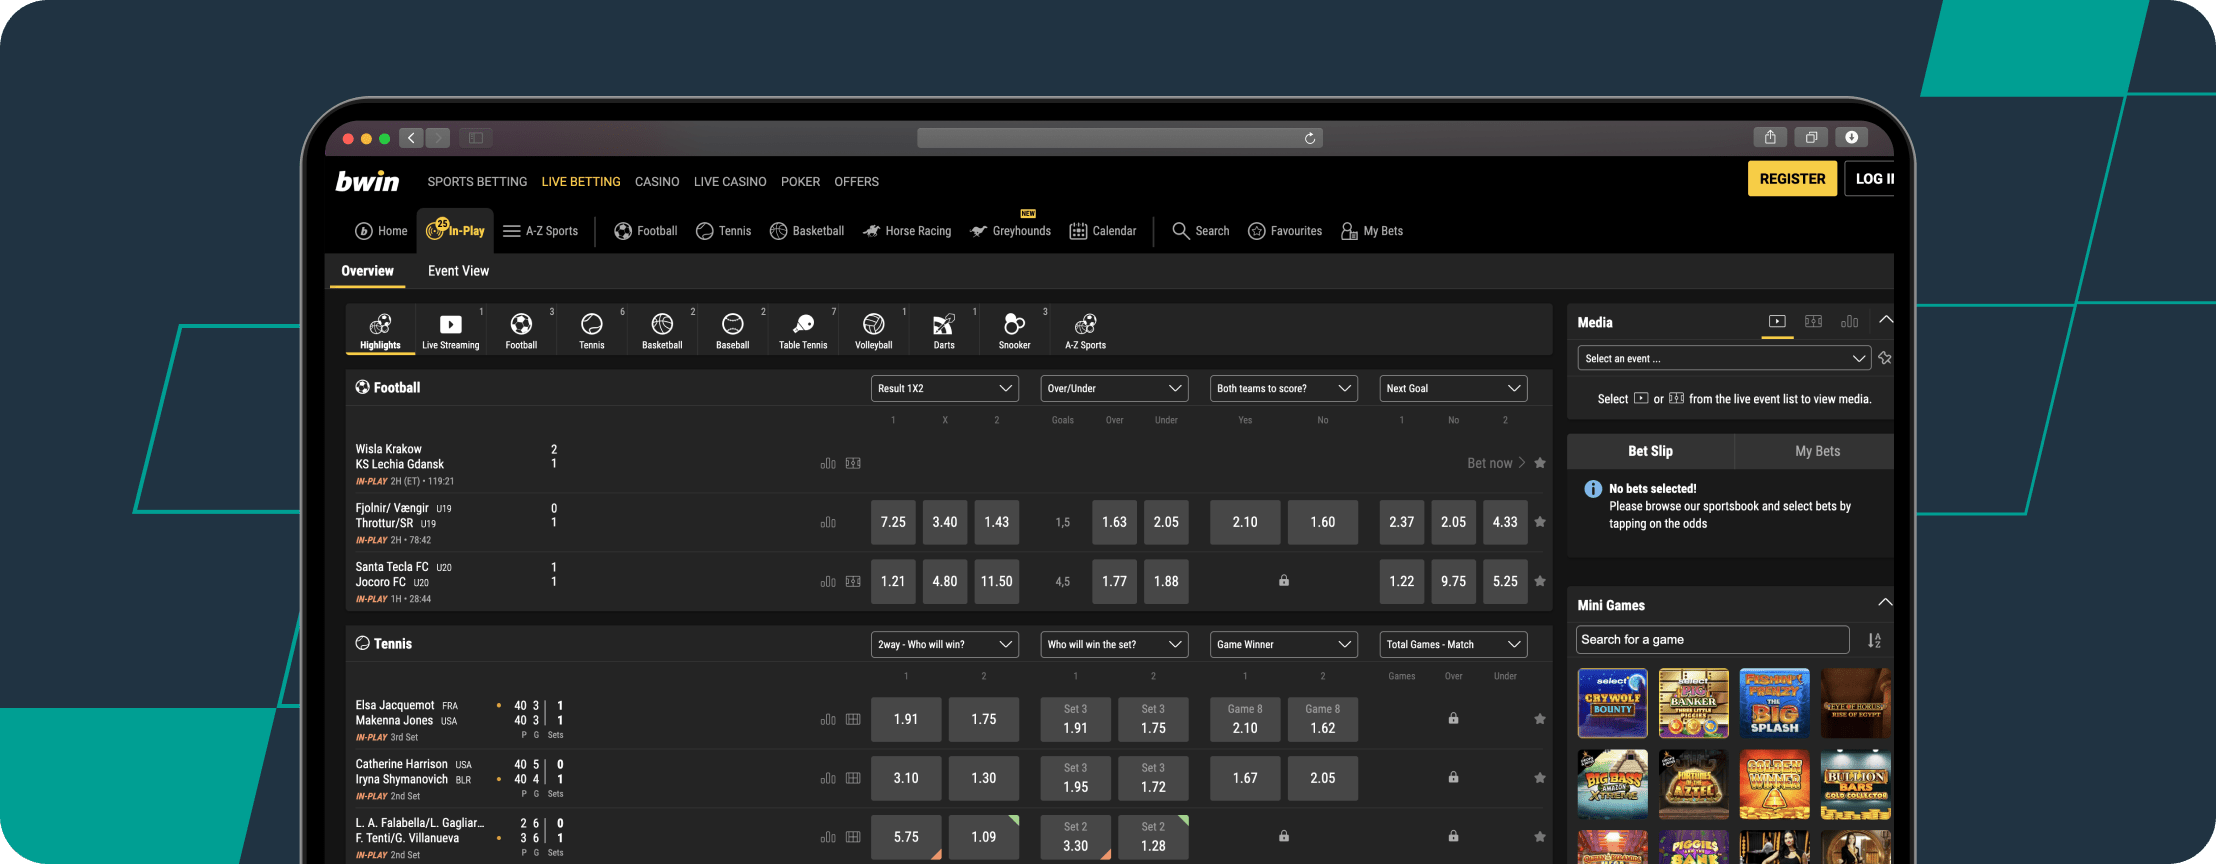
Task: Go back using the browser back arrow
Action: pyautogui.click(x=411, y=138)
